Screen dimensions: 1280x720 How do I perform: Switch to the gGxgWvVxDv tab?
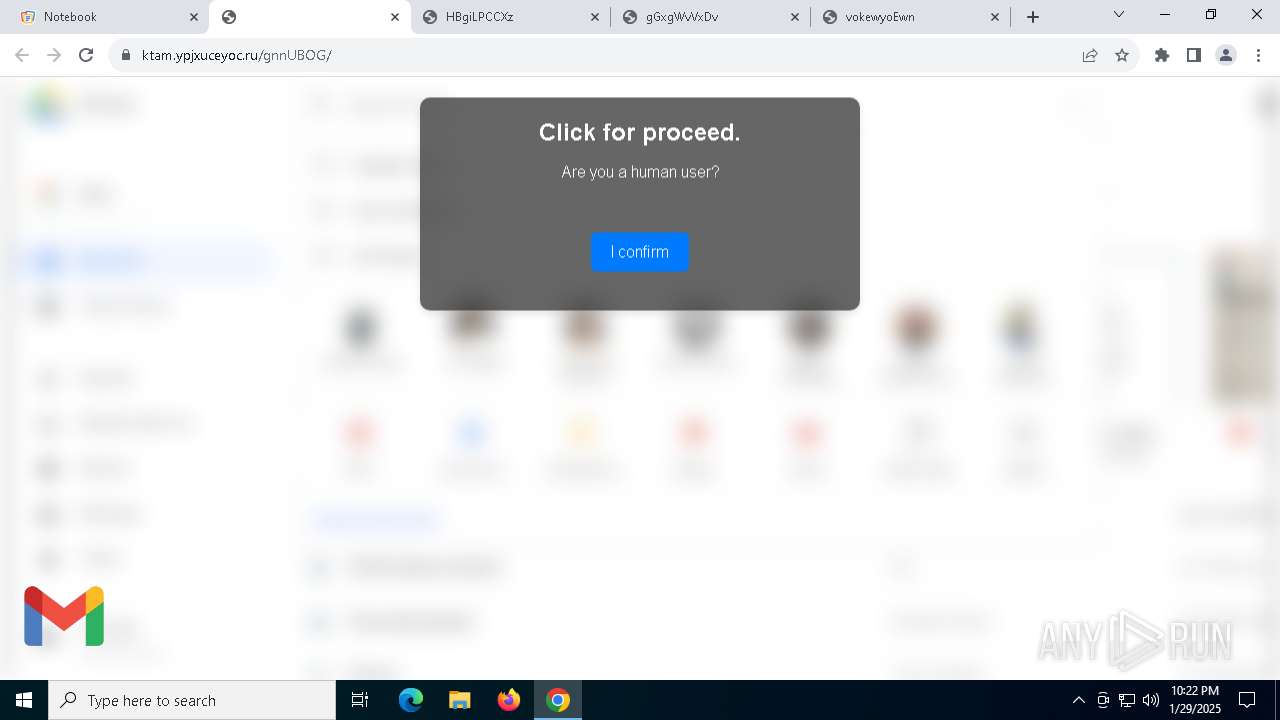[x=710, y=17]
